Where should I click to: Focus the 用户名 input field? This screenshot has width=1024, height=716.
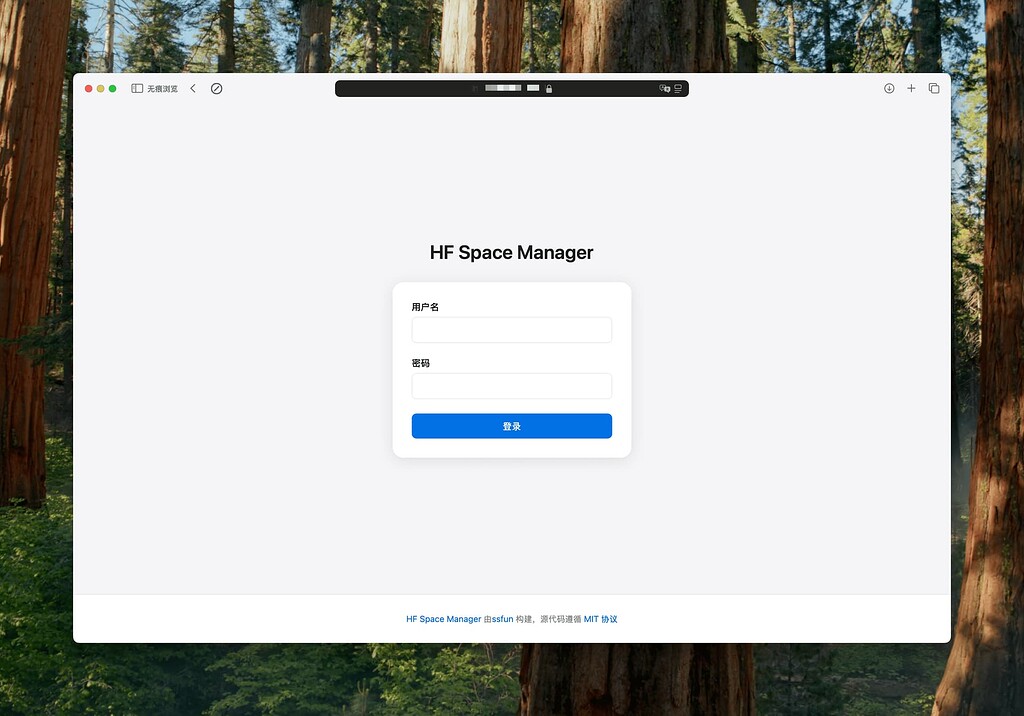click(512, 330)
